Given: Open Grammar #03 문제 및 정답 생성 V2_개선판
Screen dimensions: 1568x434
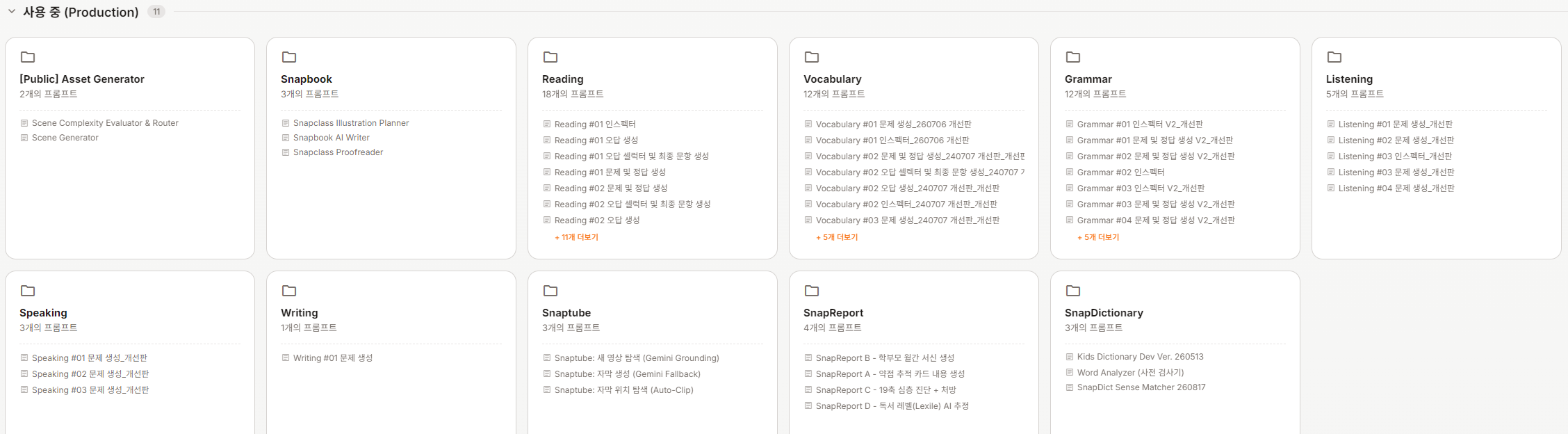Looking at the screenshot, I should 1155,204.
